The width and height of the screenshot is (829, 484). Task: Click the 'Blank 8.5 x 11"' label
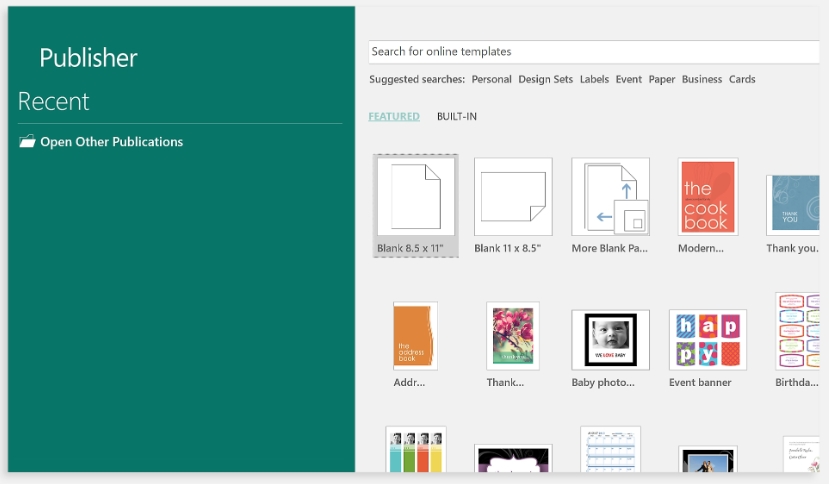click(x=410, y=248)
